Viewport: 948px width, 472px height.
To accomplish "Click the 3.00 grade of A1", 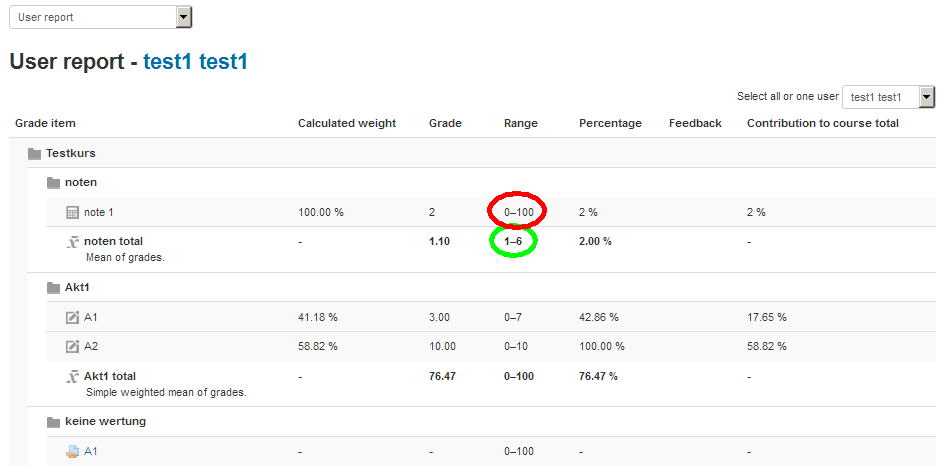I will (440, 317).
